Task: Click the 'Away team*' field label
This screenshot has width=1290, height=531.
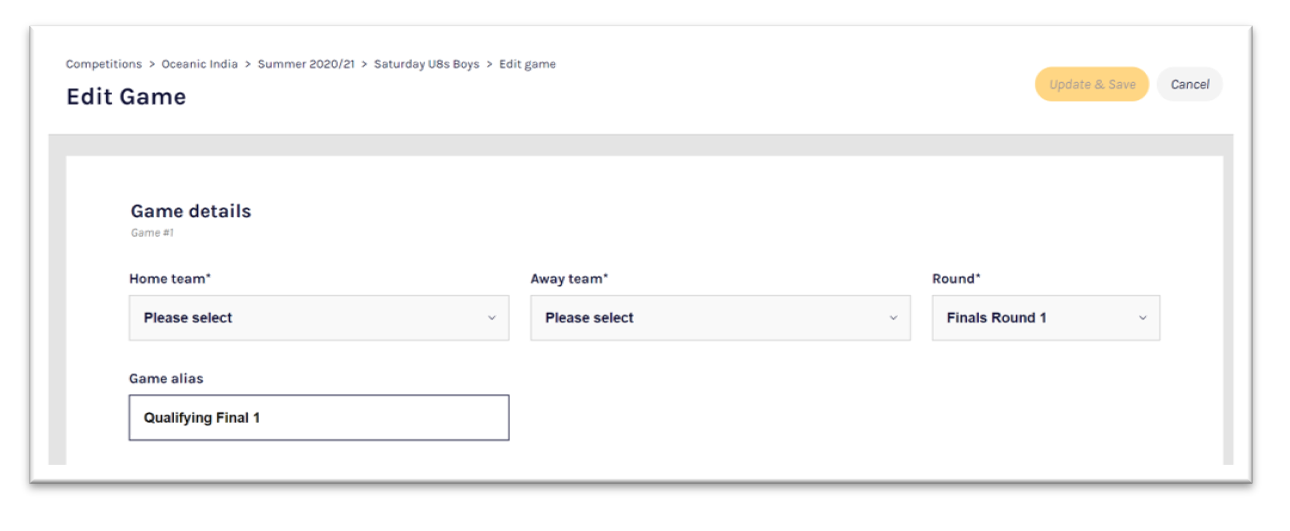Action: coord(569,279)
